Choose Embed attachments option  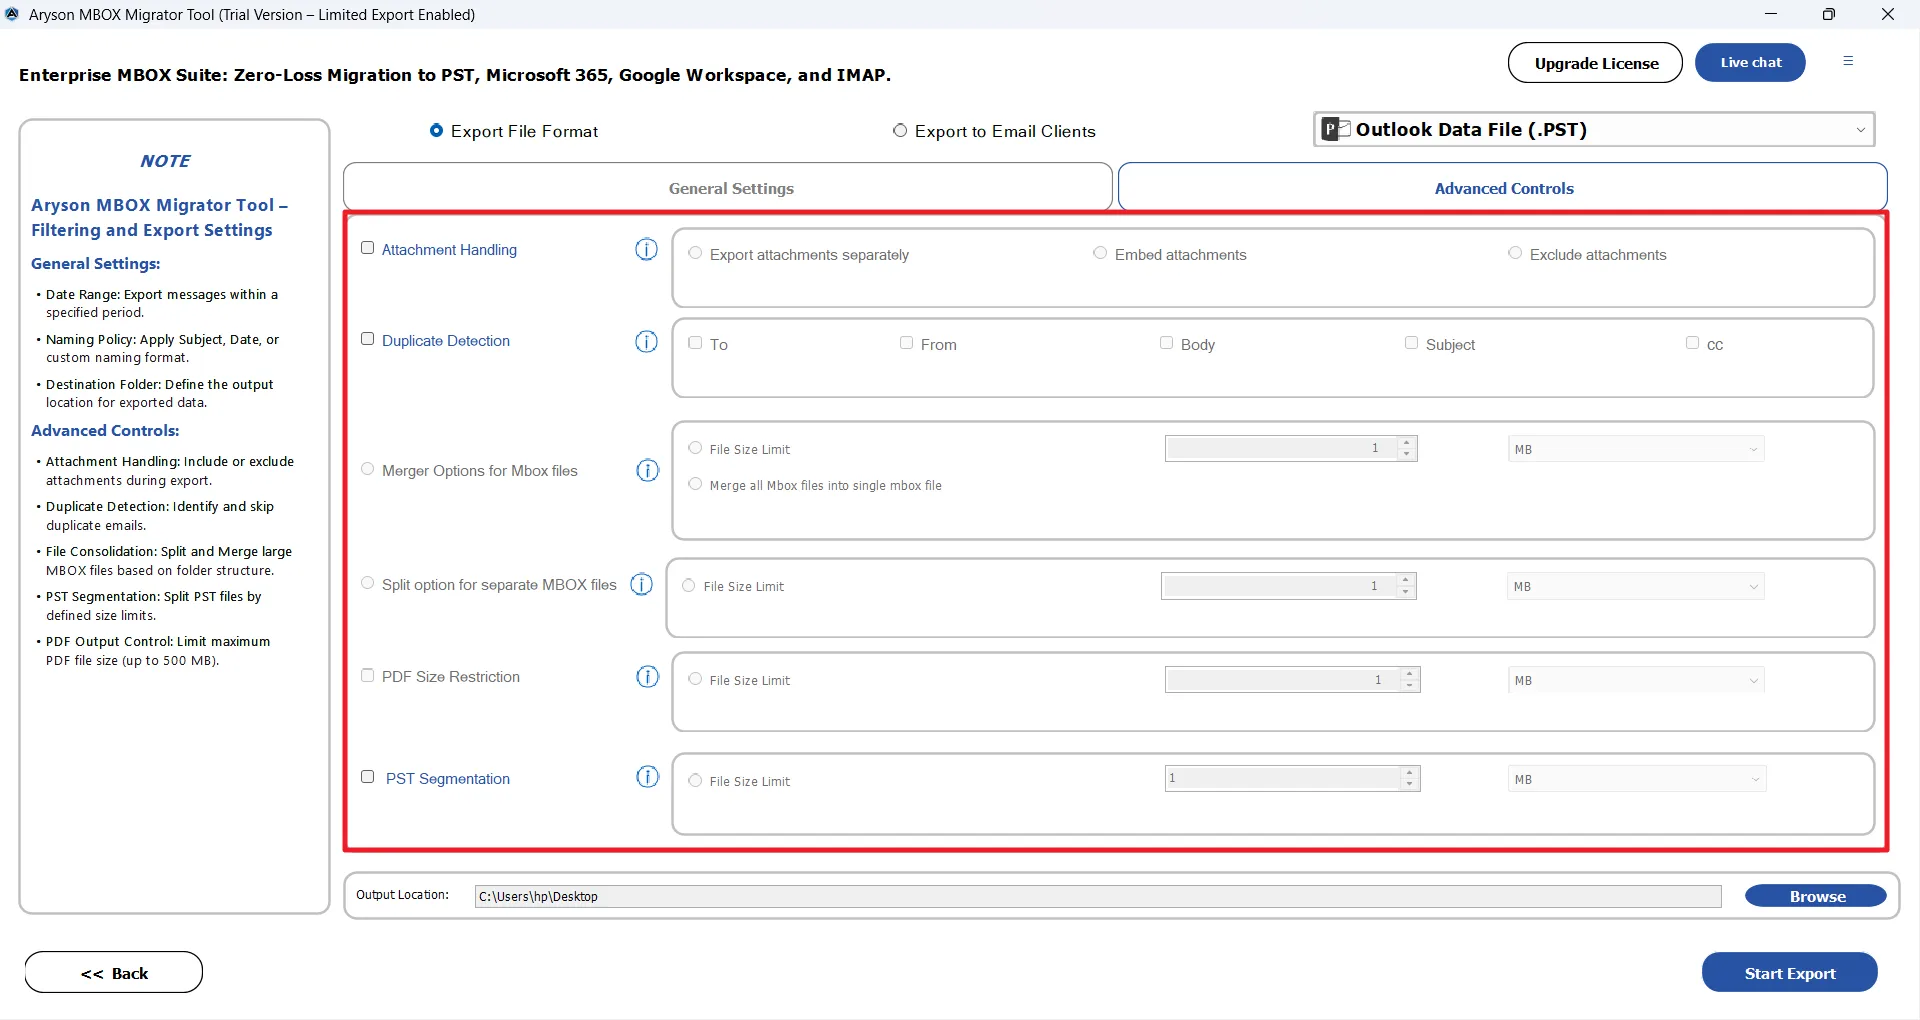[x=1100, y=253]
